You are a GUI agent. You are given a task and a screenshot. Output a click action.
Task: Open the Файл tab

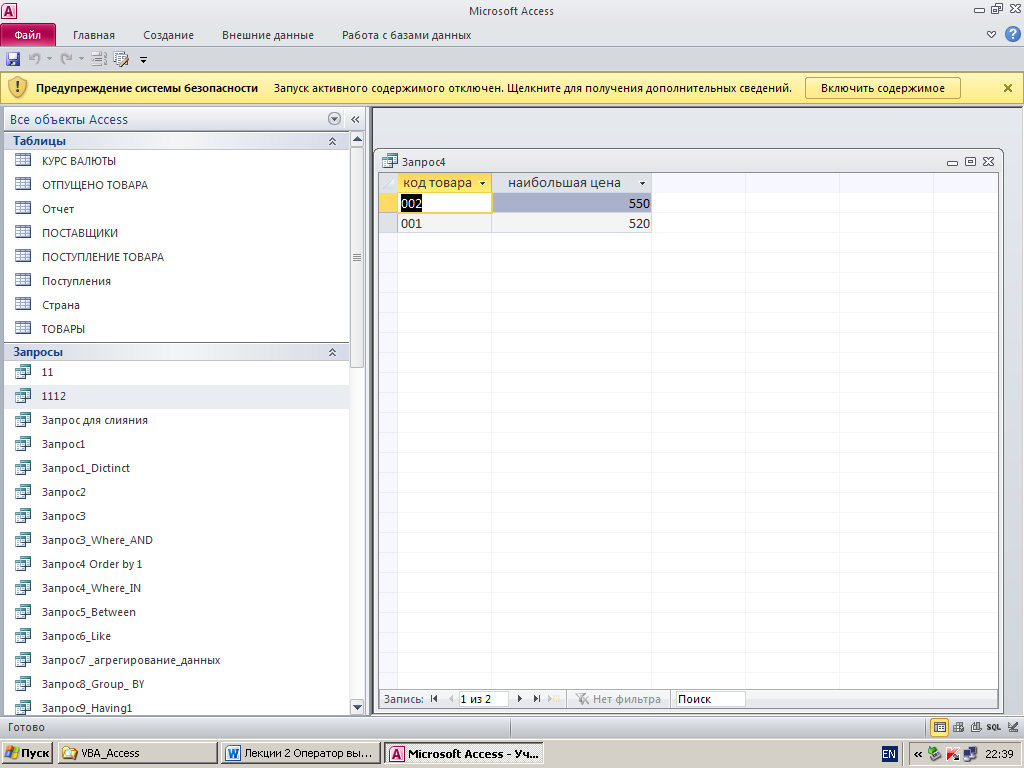(27, 35)
